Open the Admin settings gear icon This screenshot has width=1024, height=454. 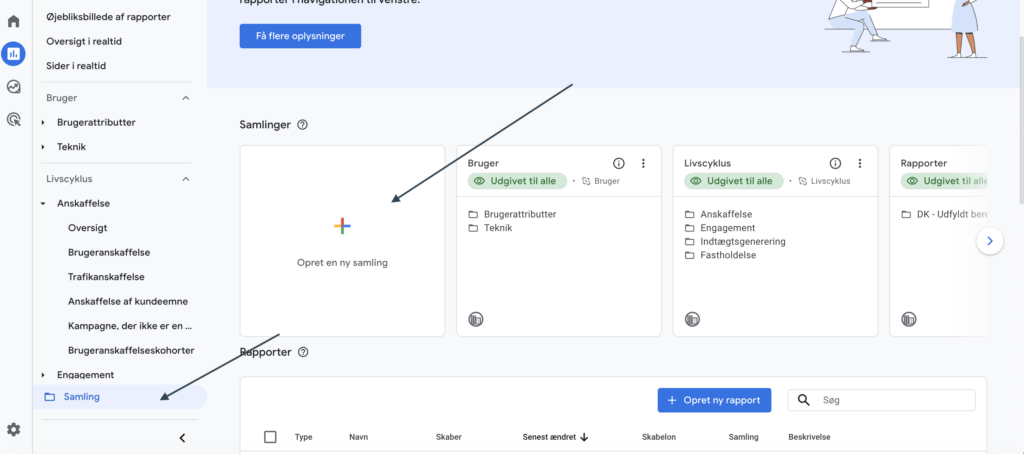tap(14, 429)
